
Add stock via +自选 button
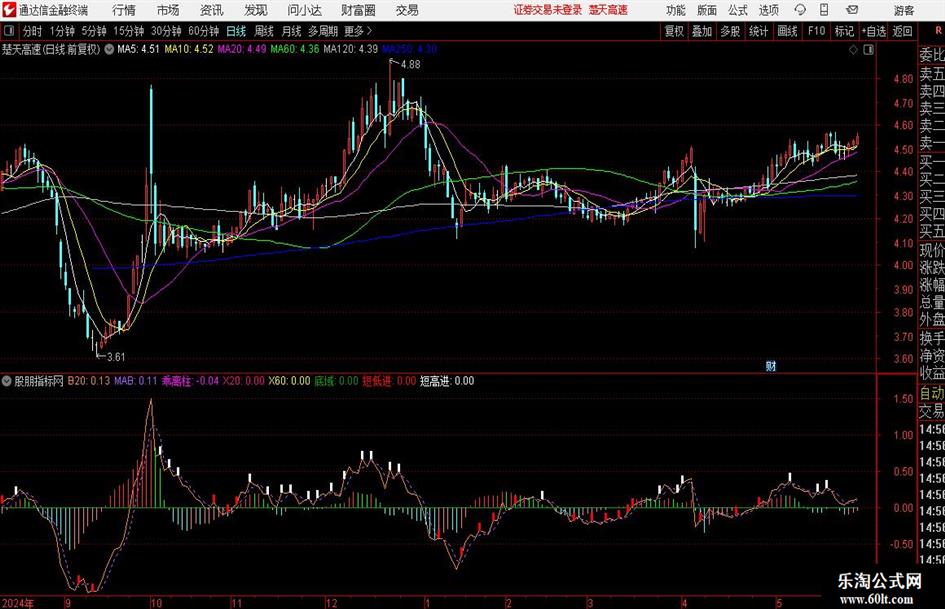tap(874, 31)
